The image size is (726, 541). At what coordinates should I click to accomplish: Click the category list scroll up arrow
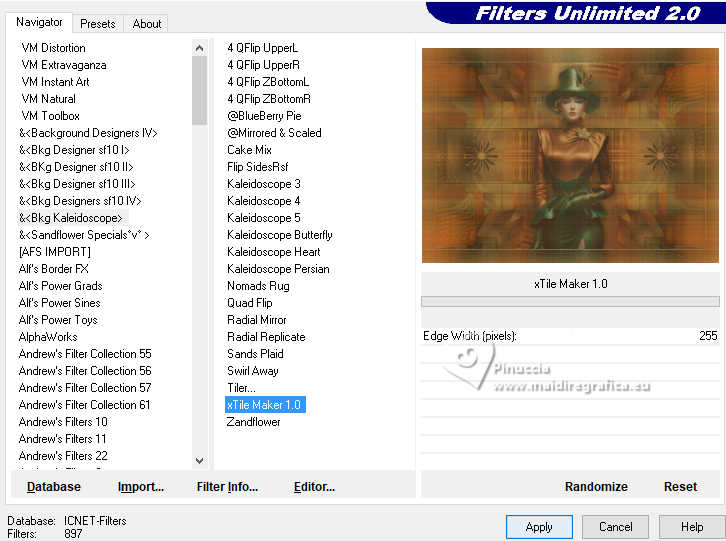(x=200, y=48)
